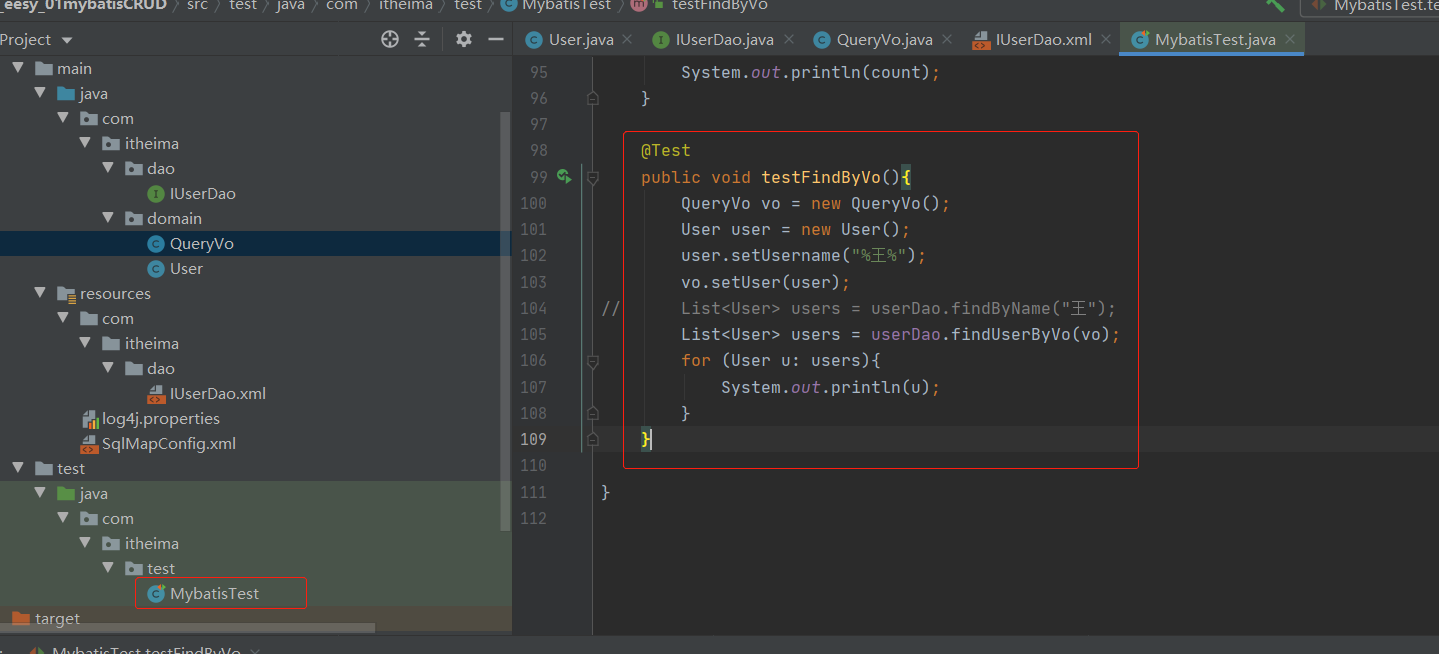Hide the Project tool window
This screenshot has width=1439, height=654.
point(495,39)
